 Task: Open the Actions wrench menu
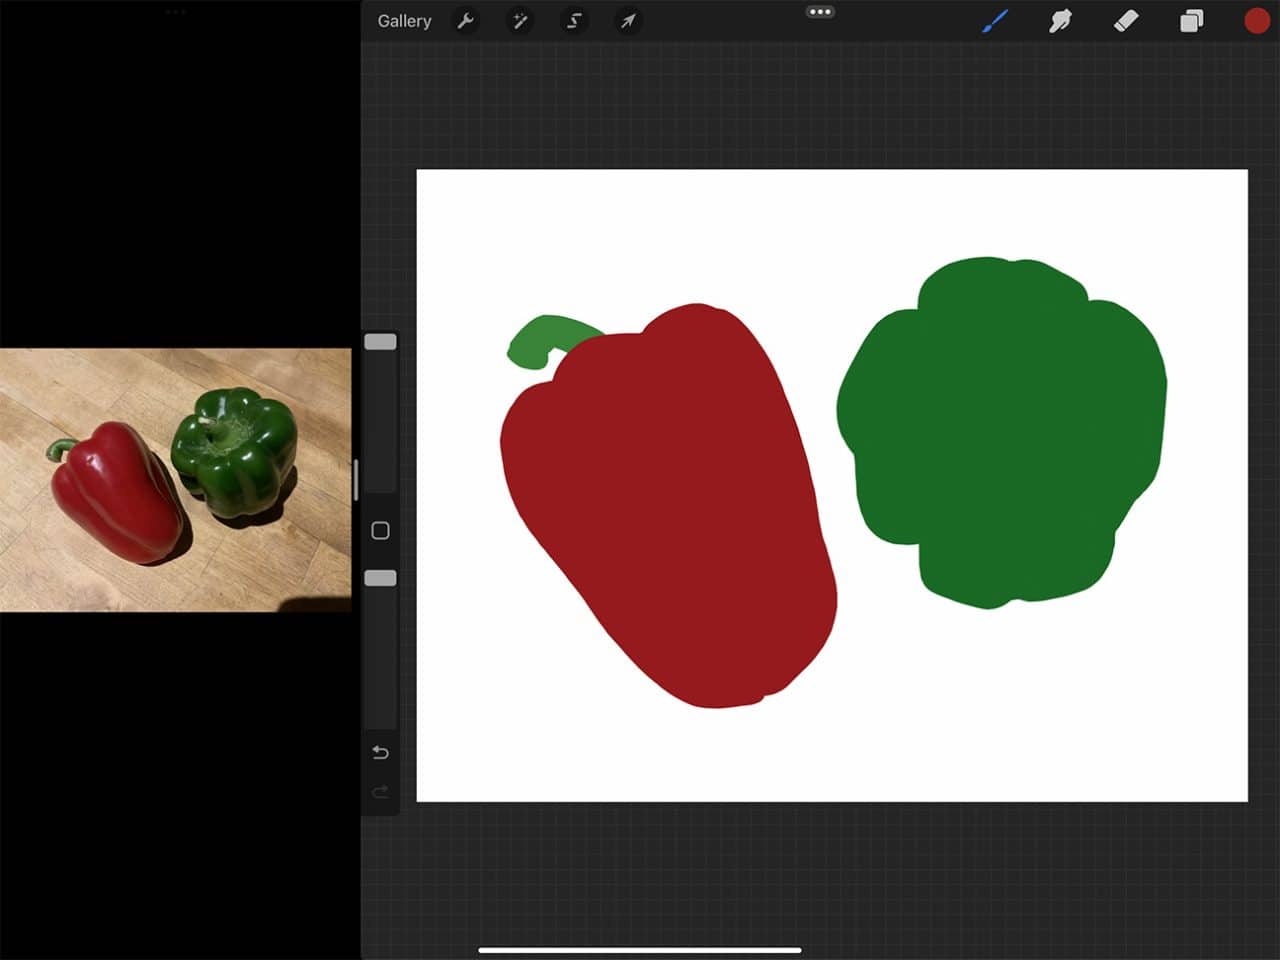(466, 21)
